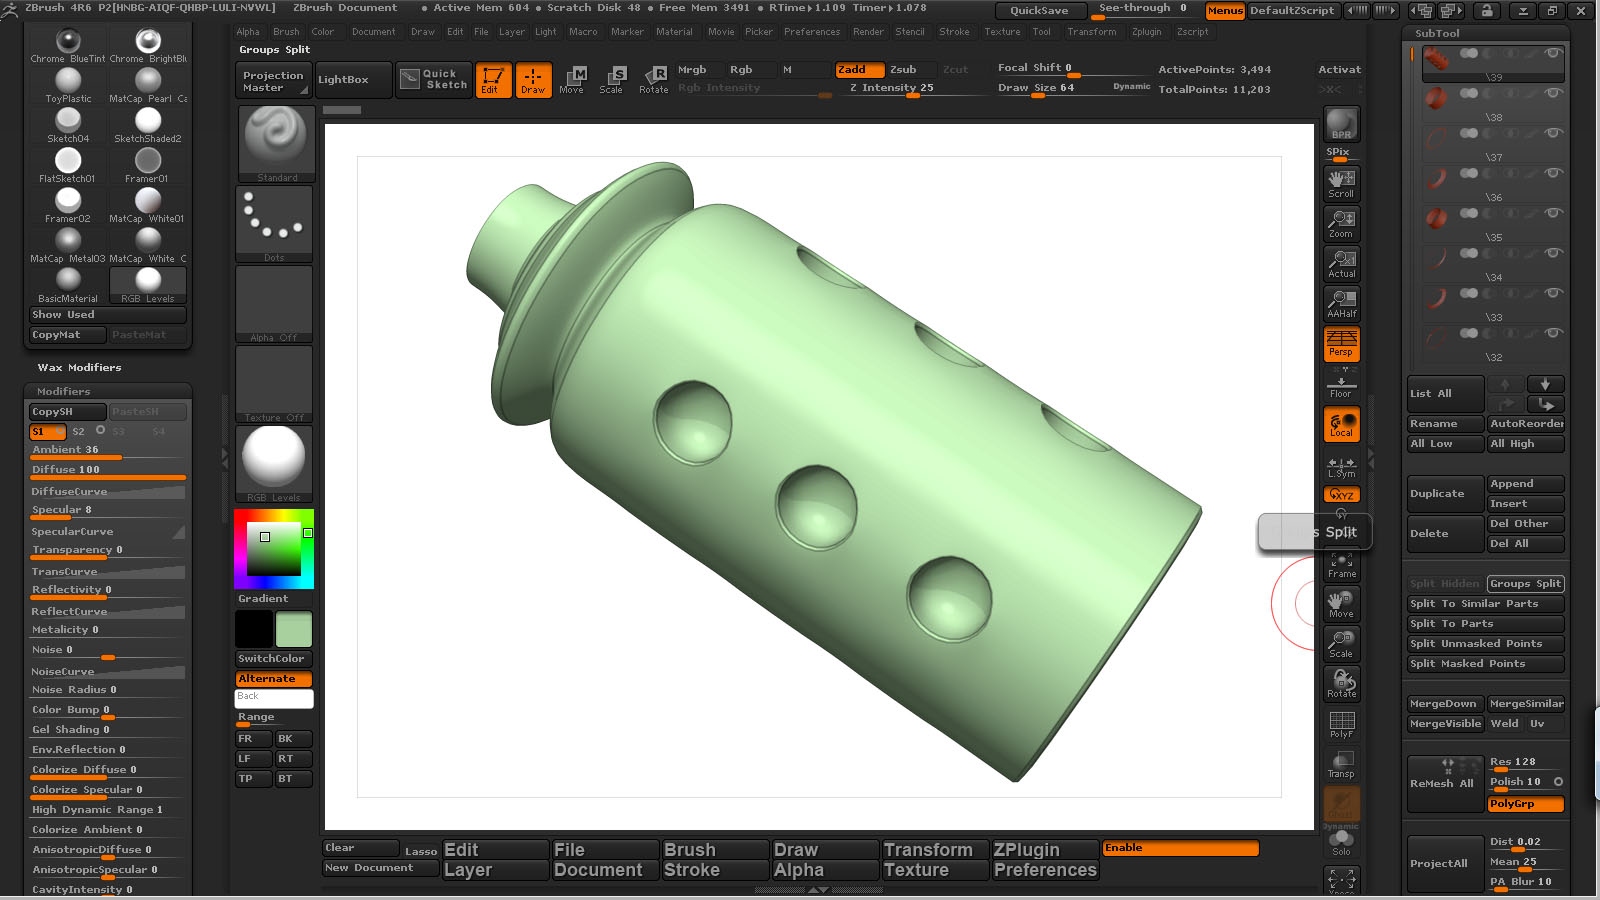The width and height of the screenshot is (1600, 900).
Task: Click the Actual size icon
Action: (1341, 263)
